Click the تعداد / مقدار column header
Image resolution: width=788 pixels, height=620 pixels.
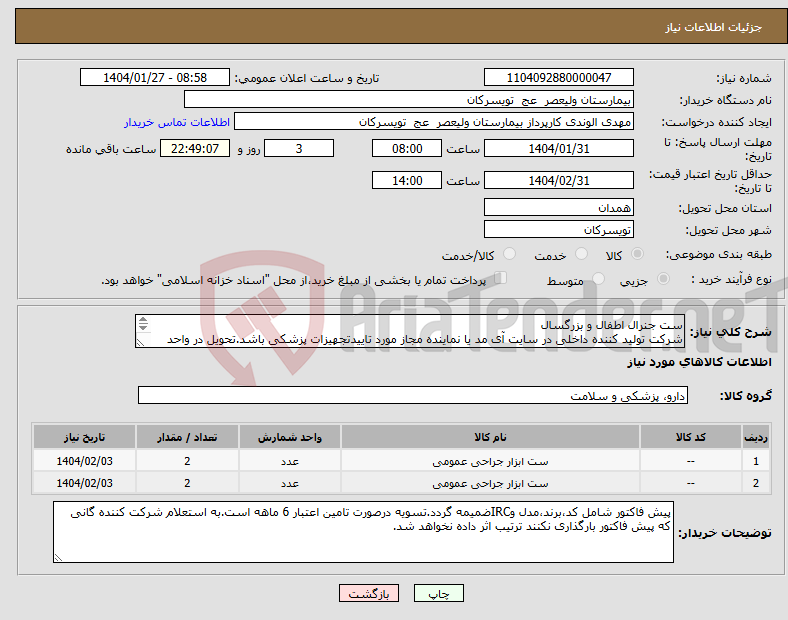[187, 437]
